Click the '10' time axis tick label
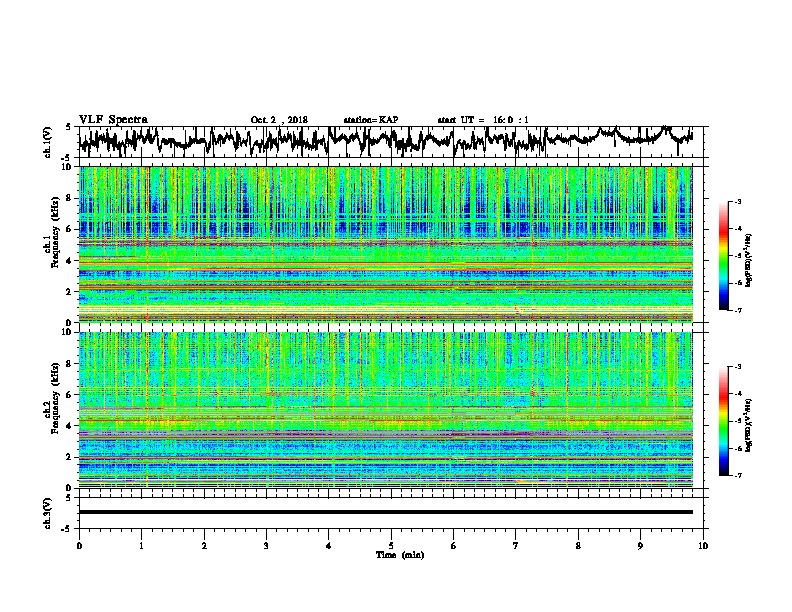Image resolution: width=792 pixels, height=612 pixels. point(703,546)
